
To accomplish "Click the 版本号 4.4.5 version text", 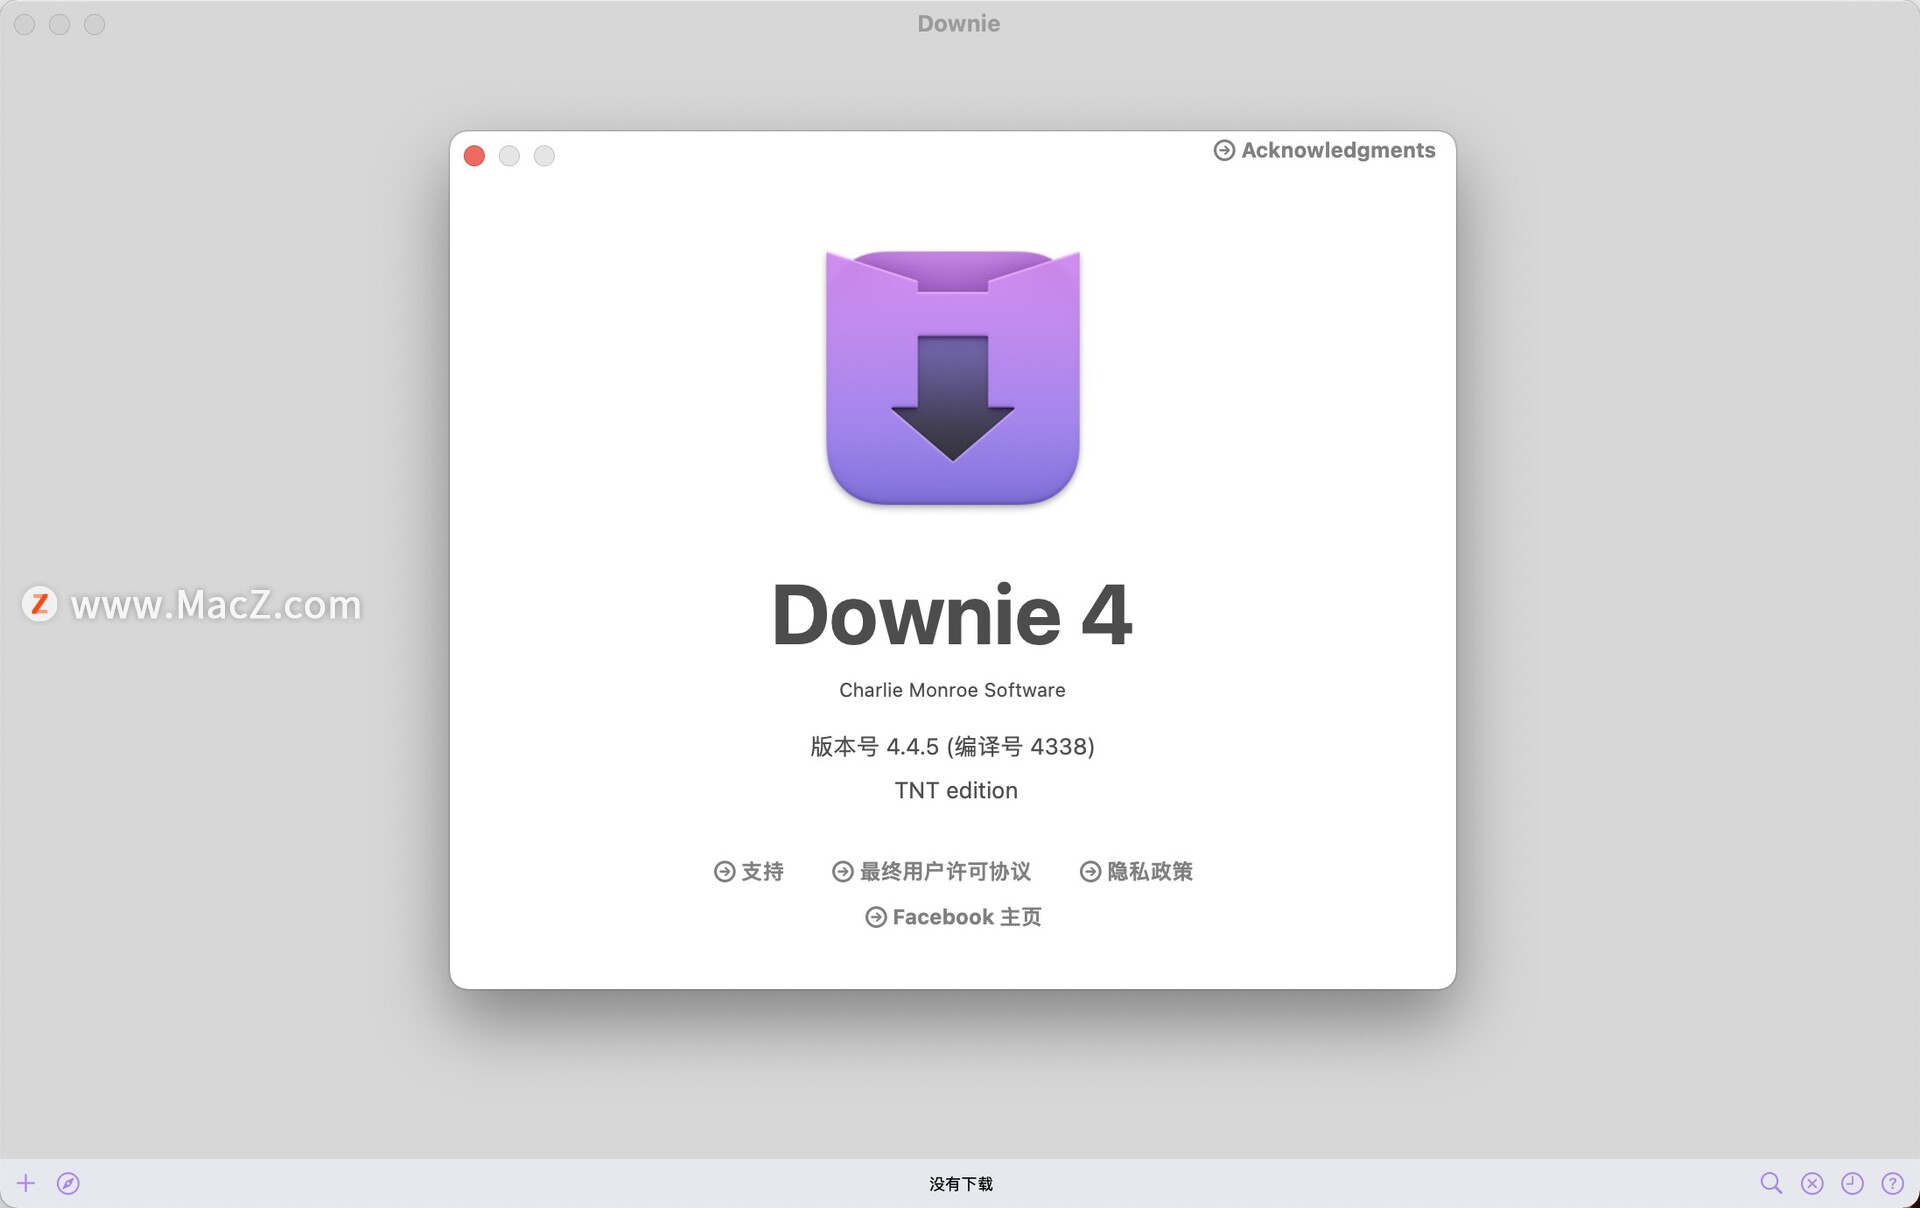I will click(952, 747).
